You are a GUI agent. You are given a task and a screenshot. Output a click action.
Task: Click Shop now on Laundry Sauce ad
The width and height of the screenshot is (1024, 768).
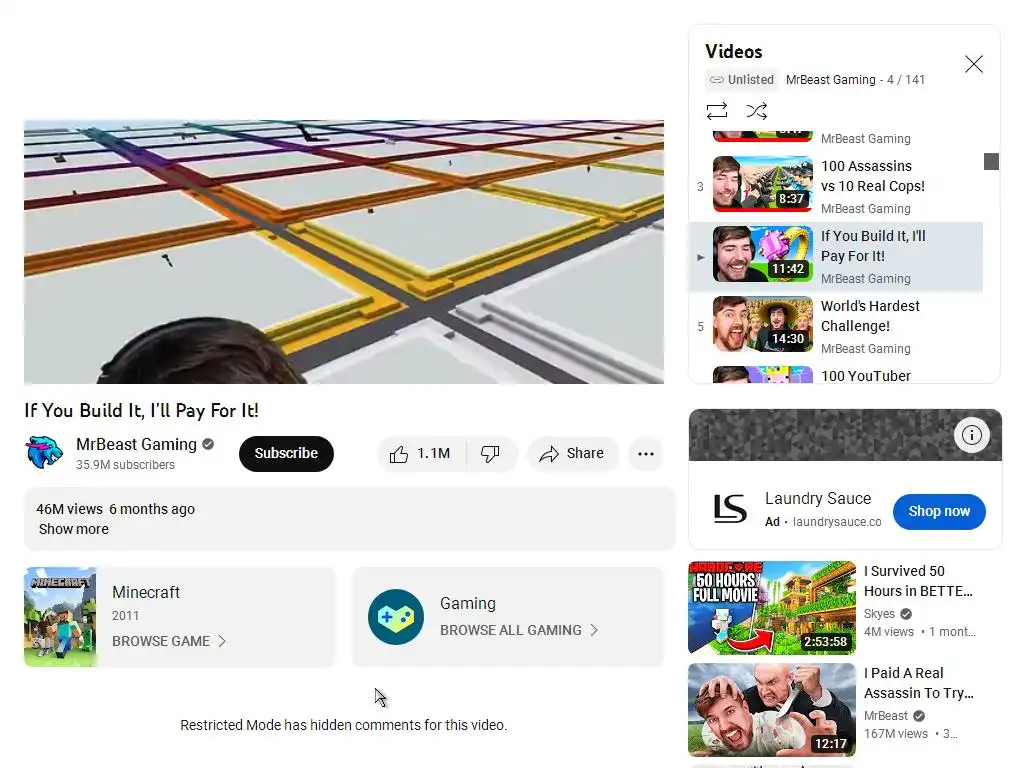pos(939,511)
